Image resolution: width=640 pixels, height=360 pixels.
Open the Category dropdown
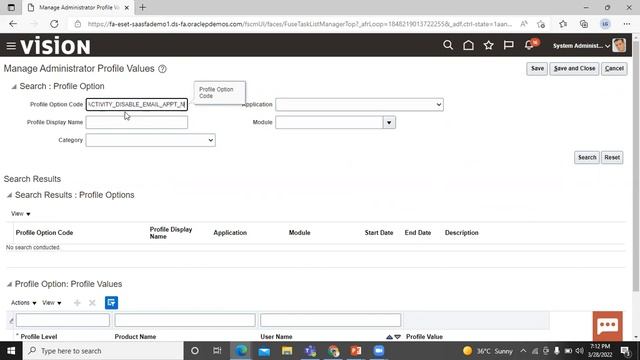coord(151,140)
